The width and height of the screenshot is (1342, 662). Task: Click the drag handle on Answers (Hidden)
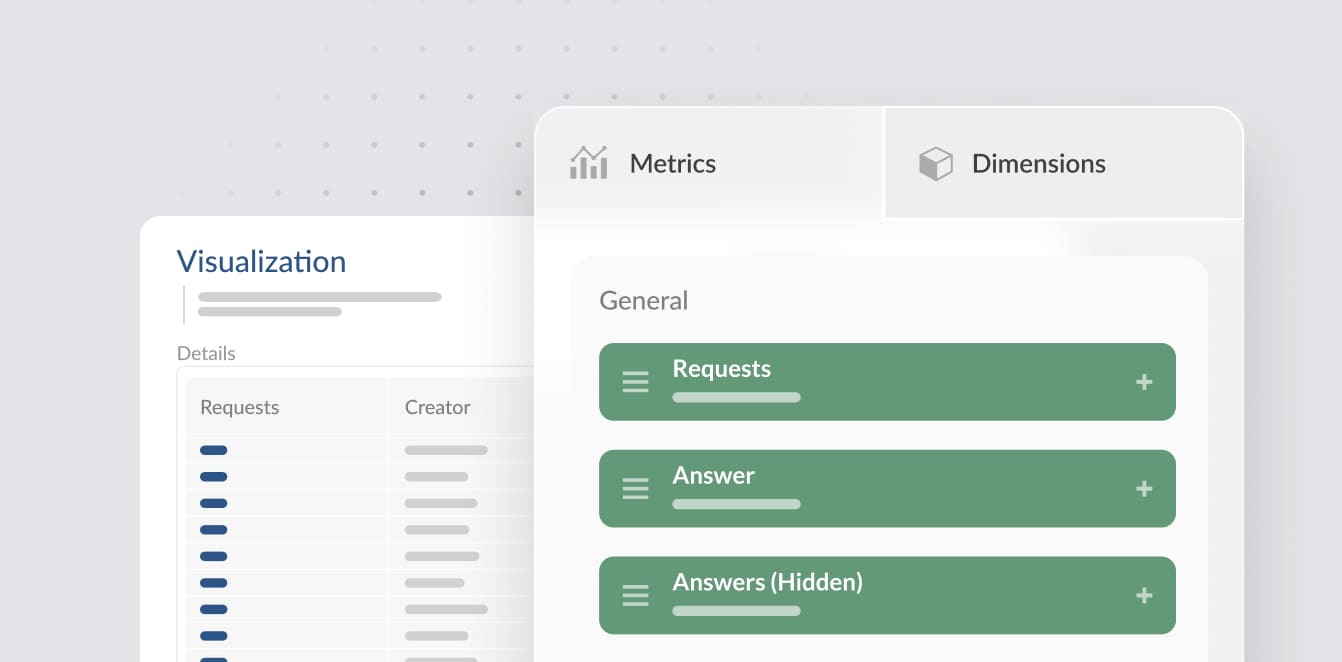point(636,596)
